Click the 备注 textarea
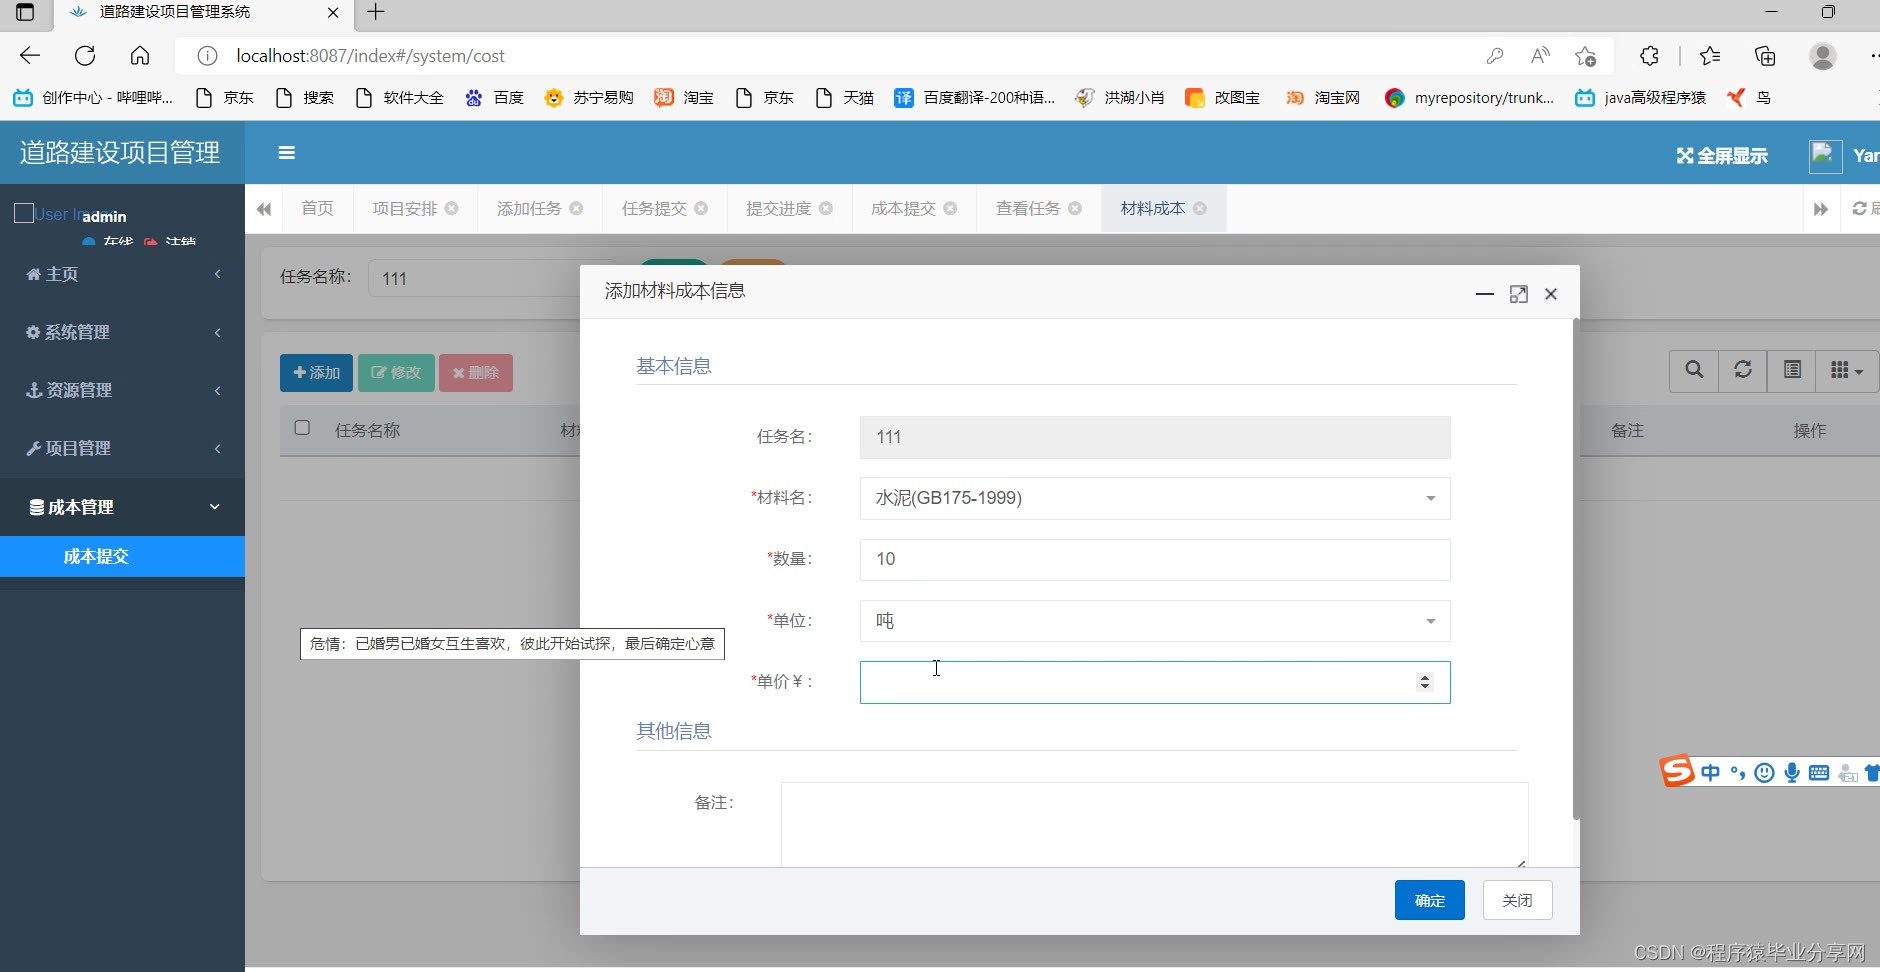The image size is (1880, 972). click(x=1154, y=825)
